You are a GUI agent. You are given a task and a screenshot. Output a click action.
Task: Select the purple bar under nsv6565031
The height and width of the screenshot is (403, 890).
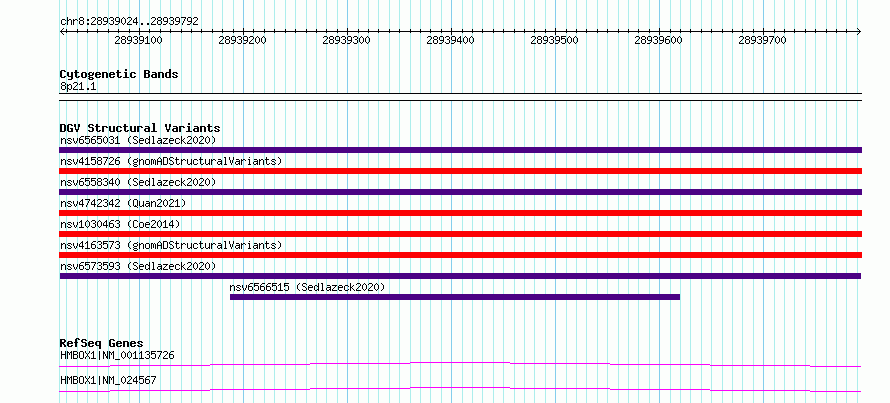click(x=460, y=150)
